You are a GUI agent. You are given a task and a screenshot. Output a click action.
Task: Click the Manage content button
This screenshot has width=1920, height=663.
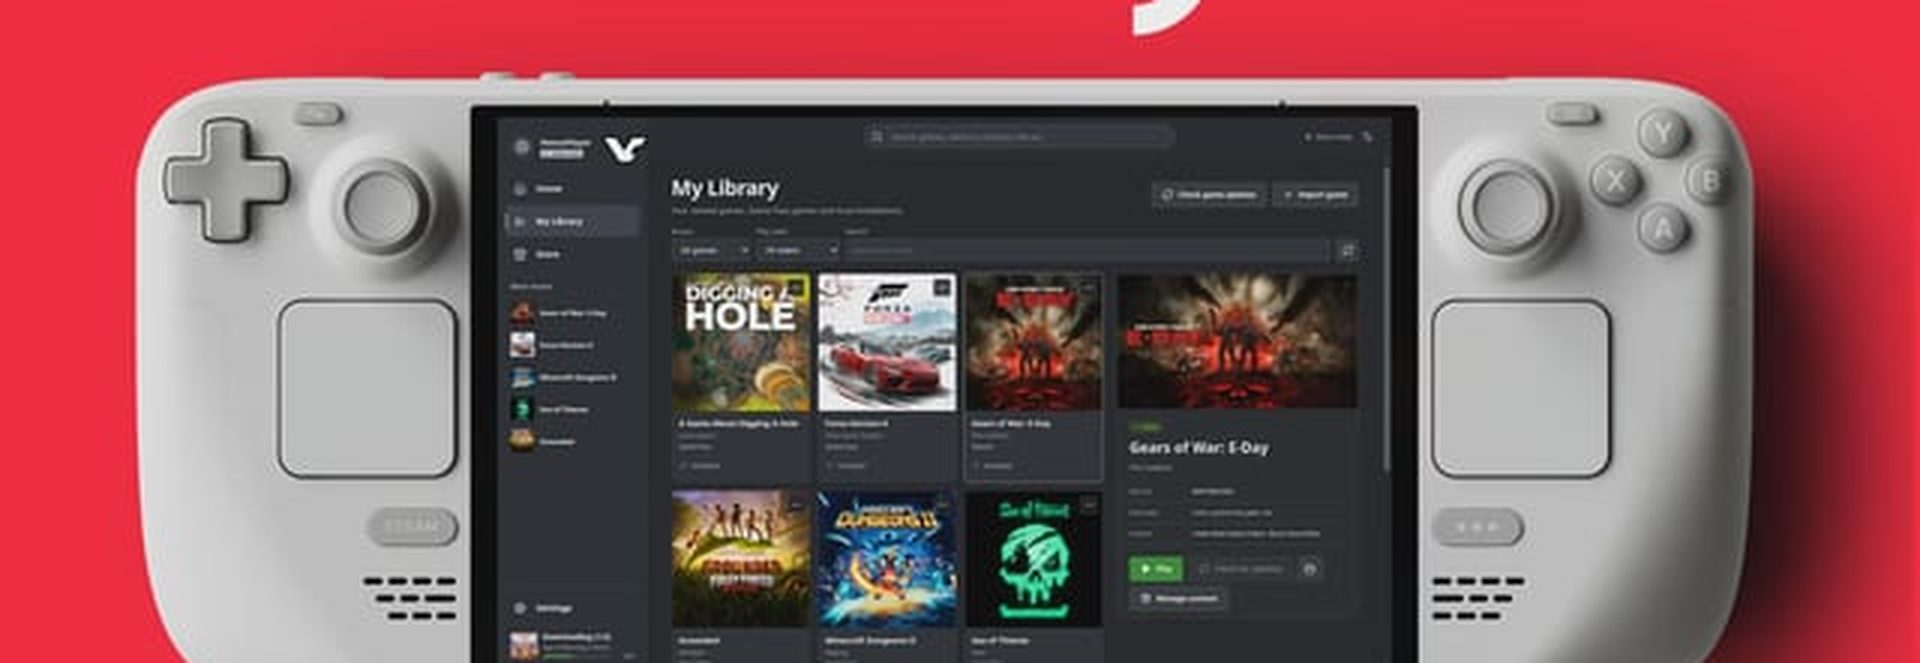coord(1178,599)
